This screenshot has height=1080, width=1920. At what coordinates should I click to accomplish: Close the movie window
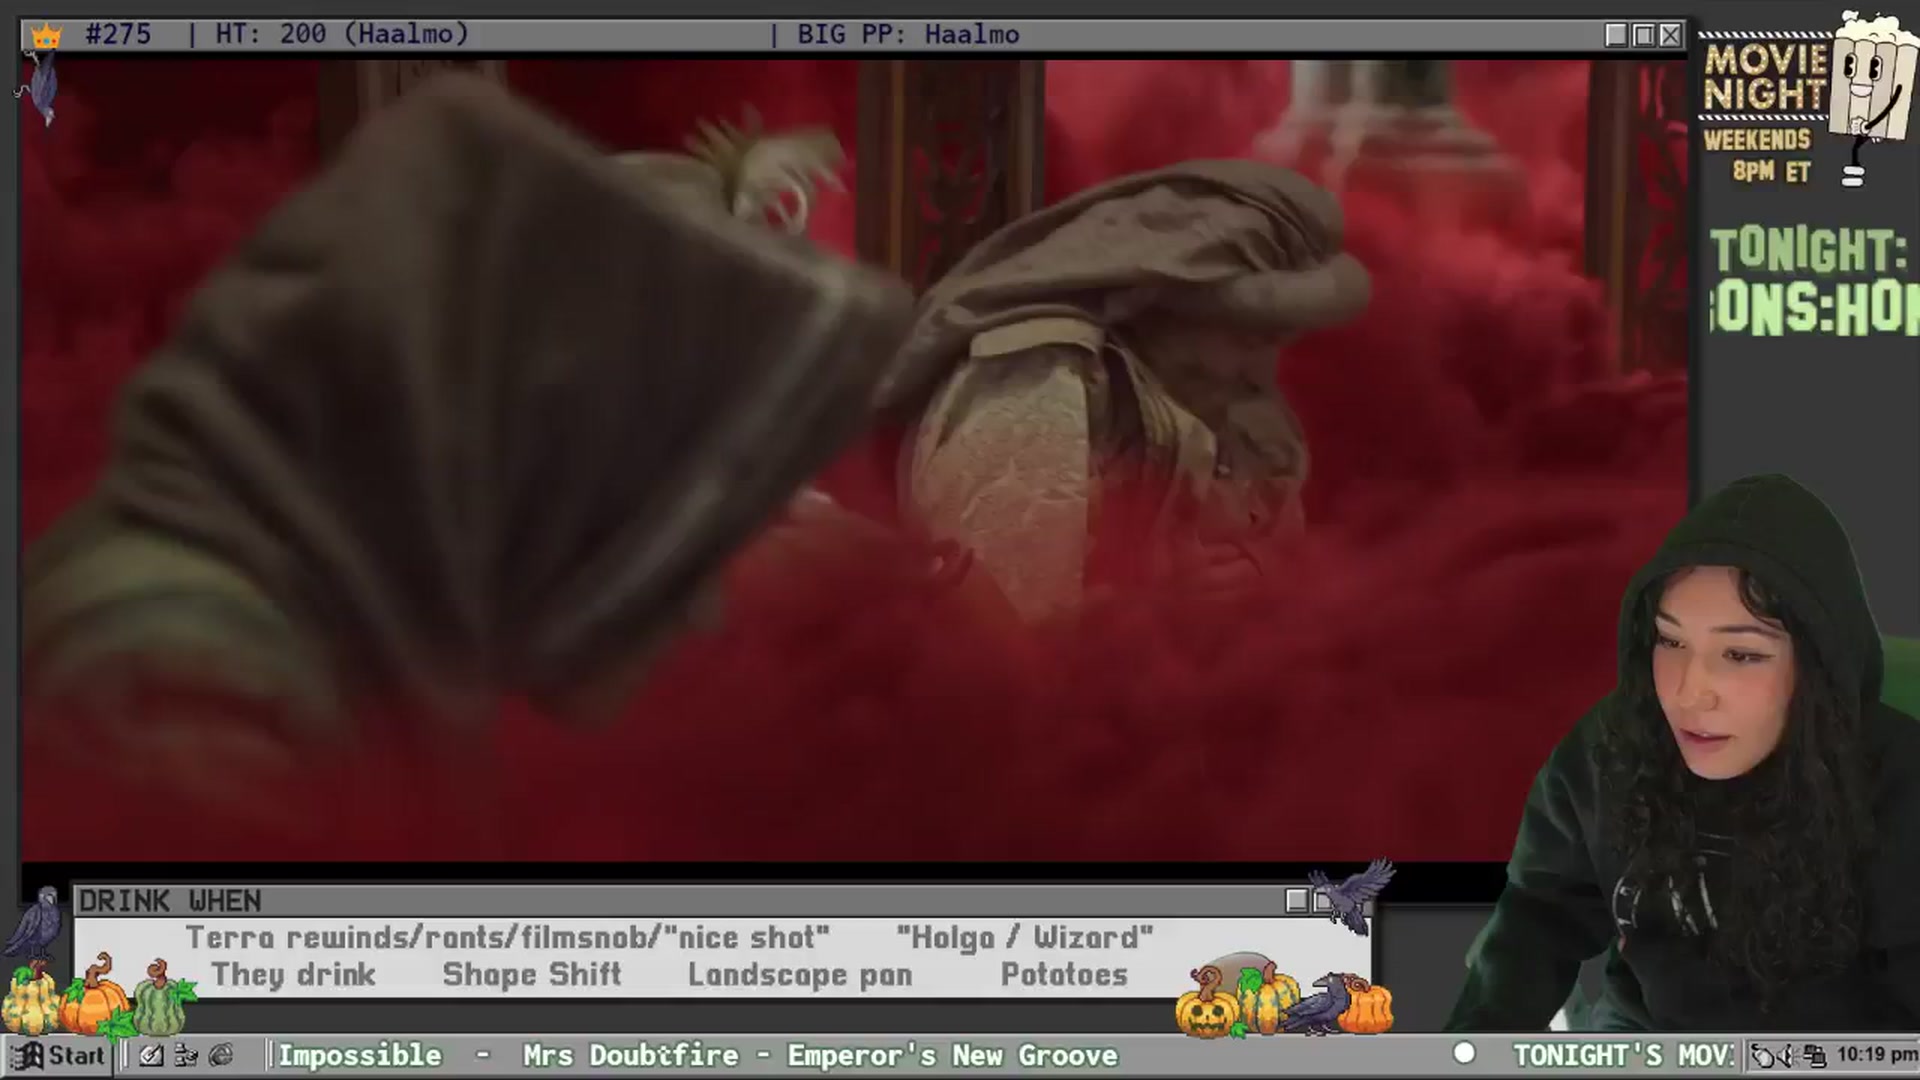(x=1670, y=35)
